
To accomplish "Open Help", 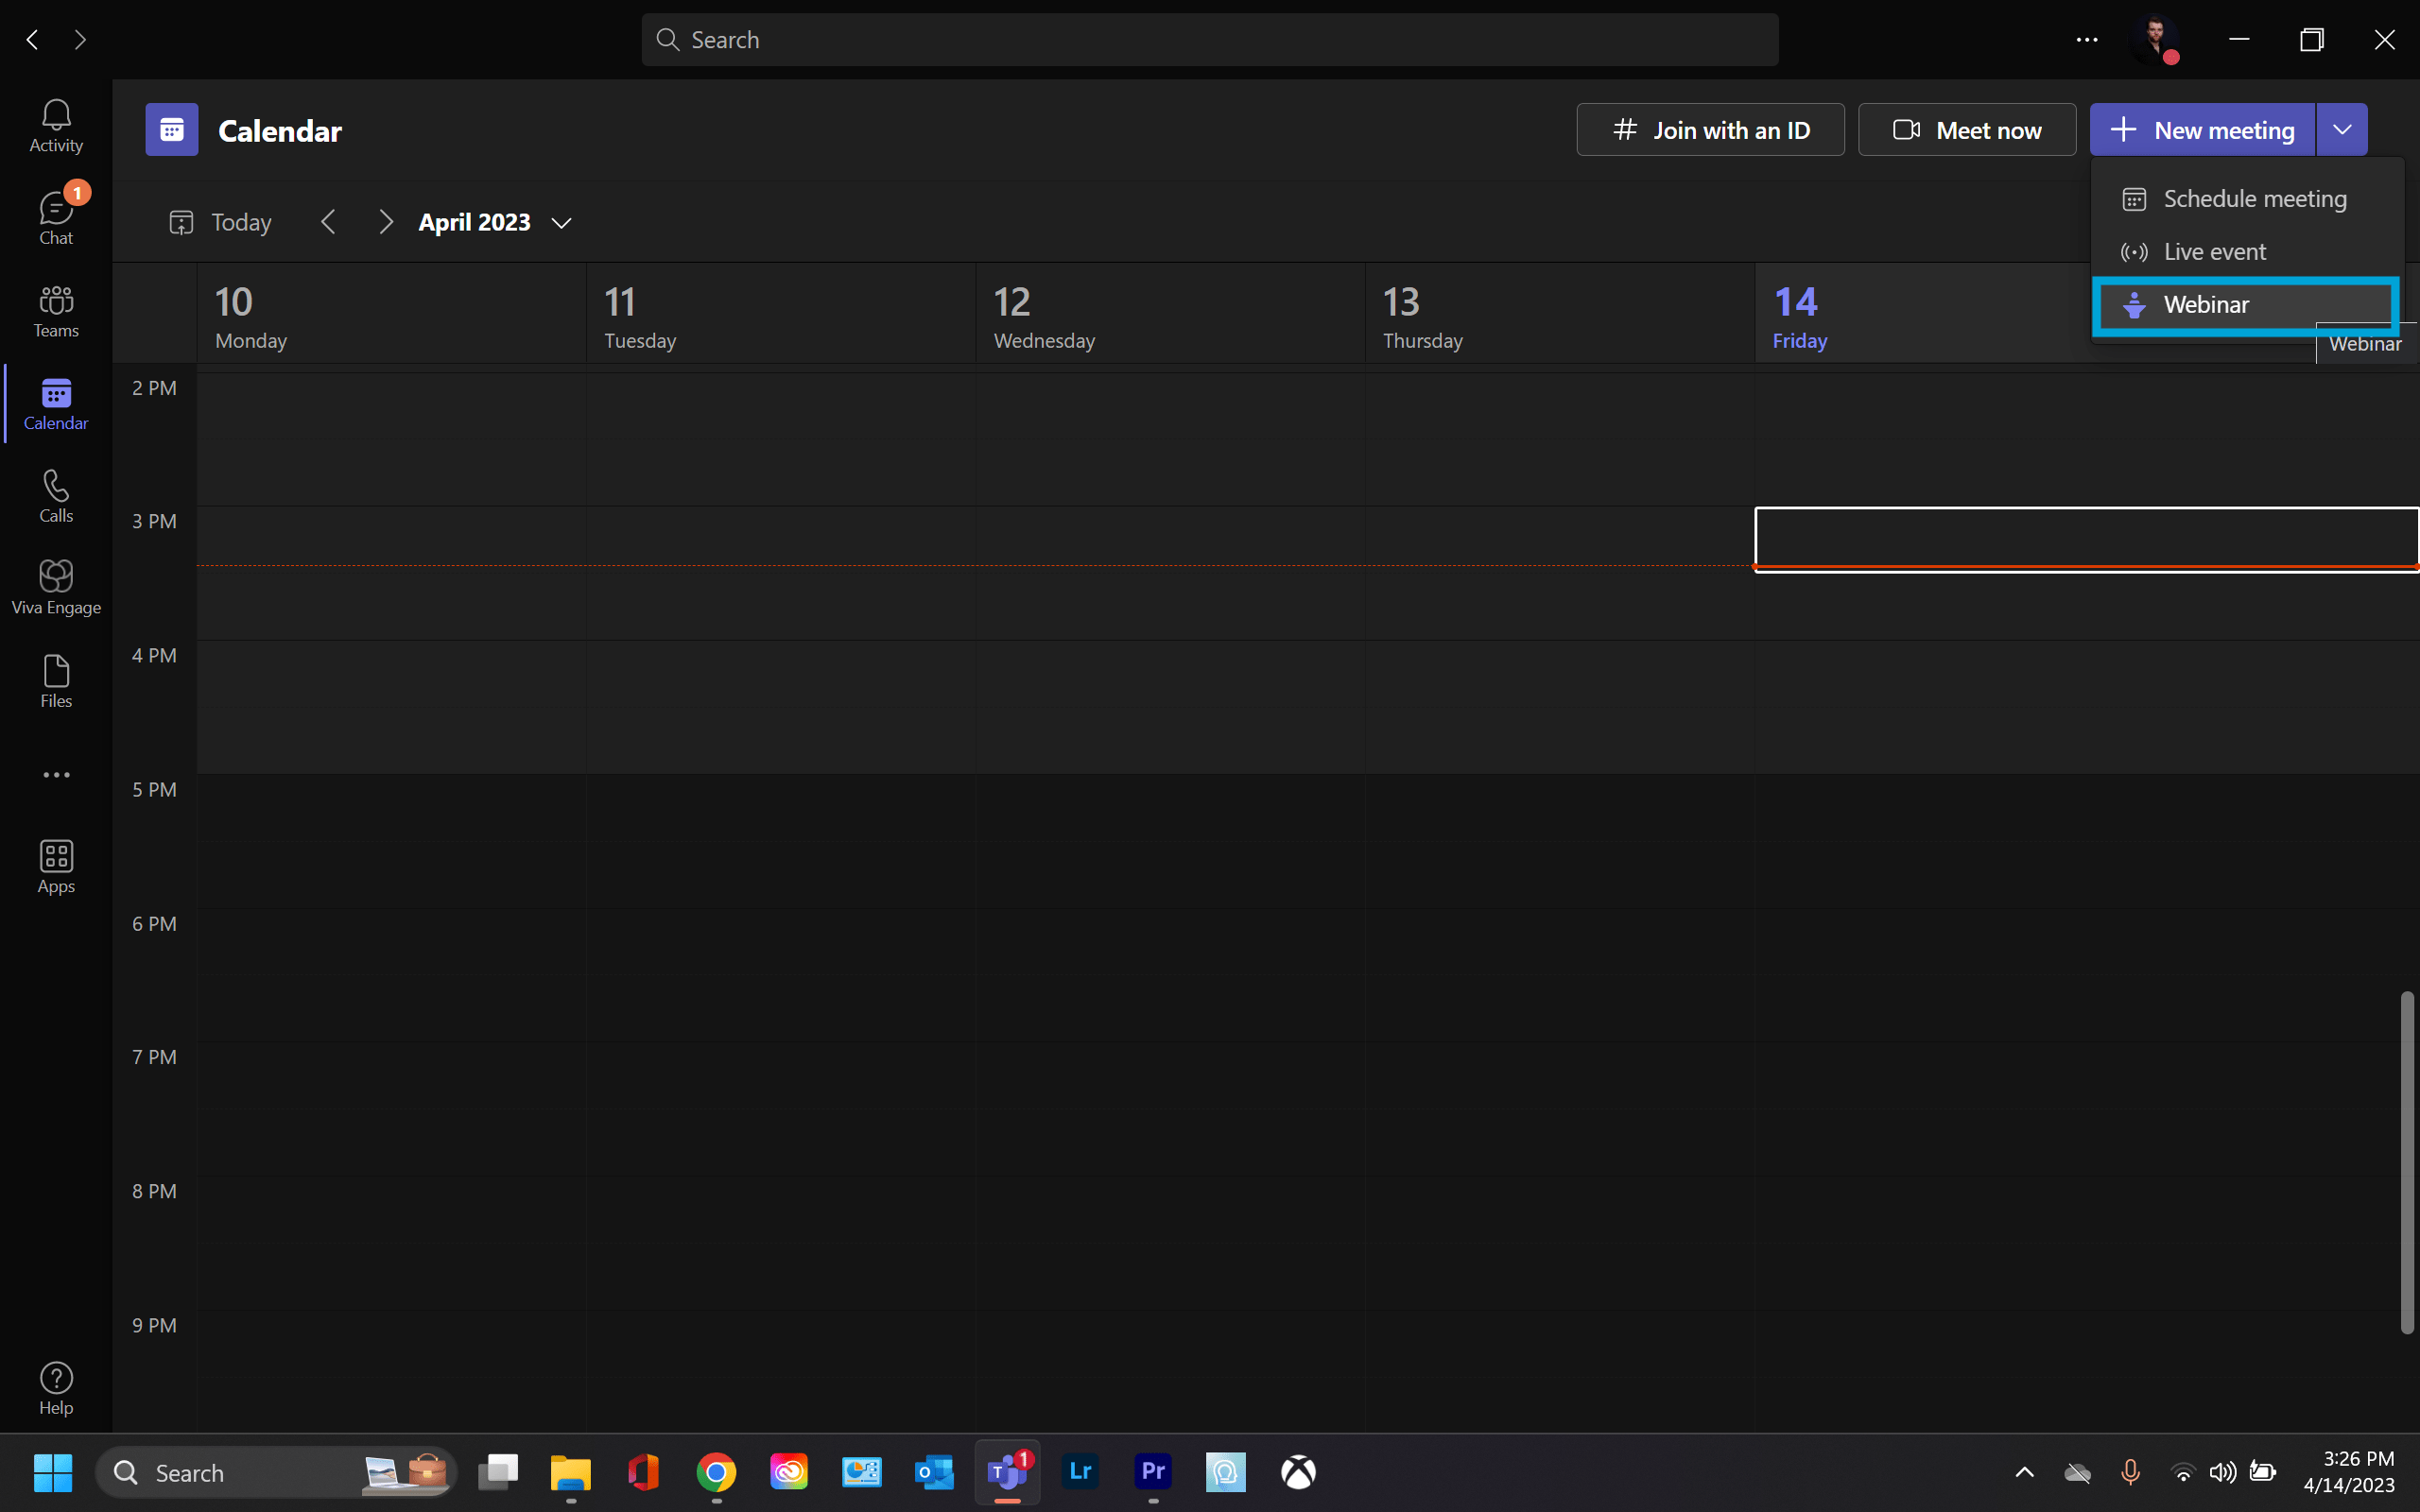I will tap(55, 1386).
